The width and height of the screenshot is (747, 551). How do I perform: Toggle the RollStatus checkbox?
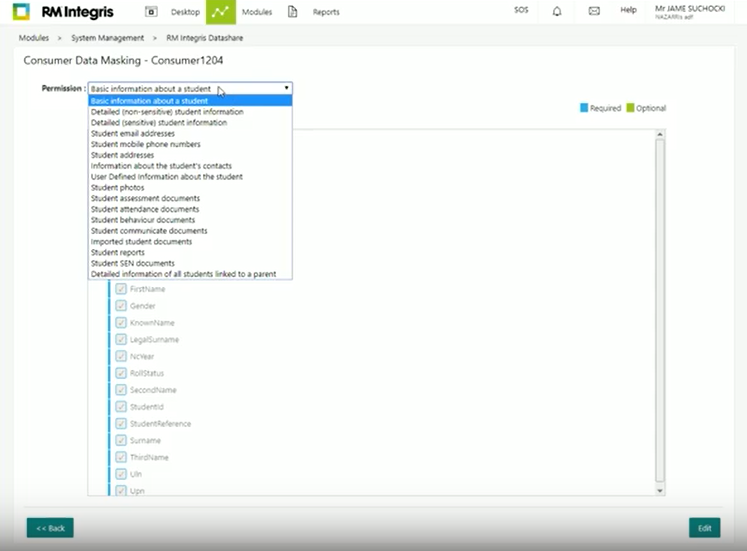[x=121, y=373]
